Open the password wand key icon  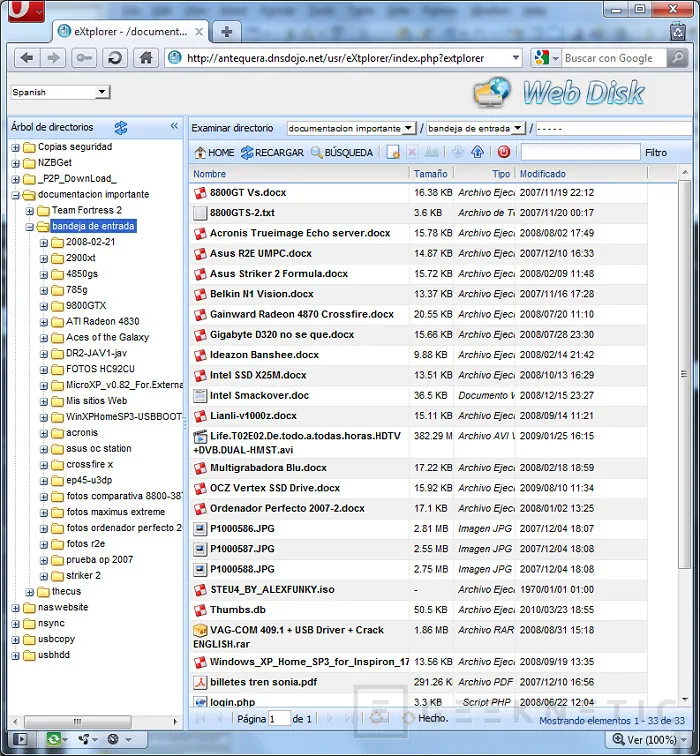pos(84,58)
